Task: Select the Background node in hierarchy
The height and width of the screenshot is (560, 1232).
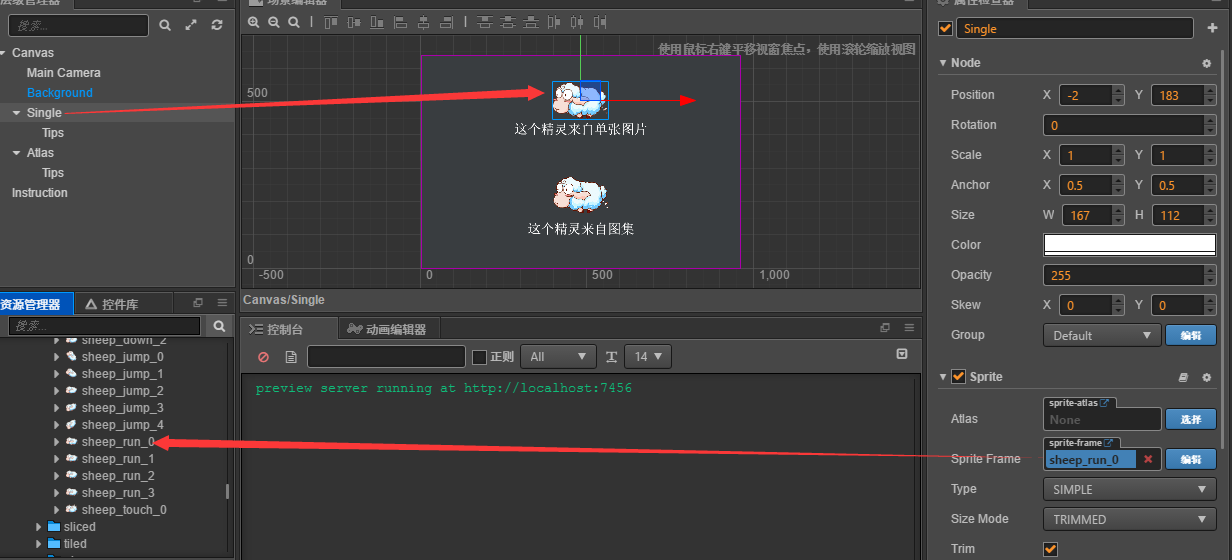Action: pos(59,93)
